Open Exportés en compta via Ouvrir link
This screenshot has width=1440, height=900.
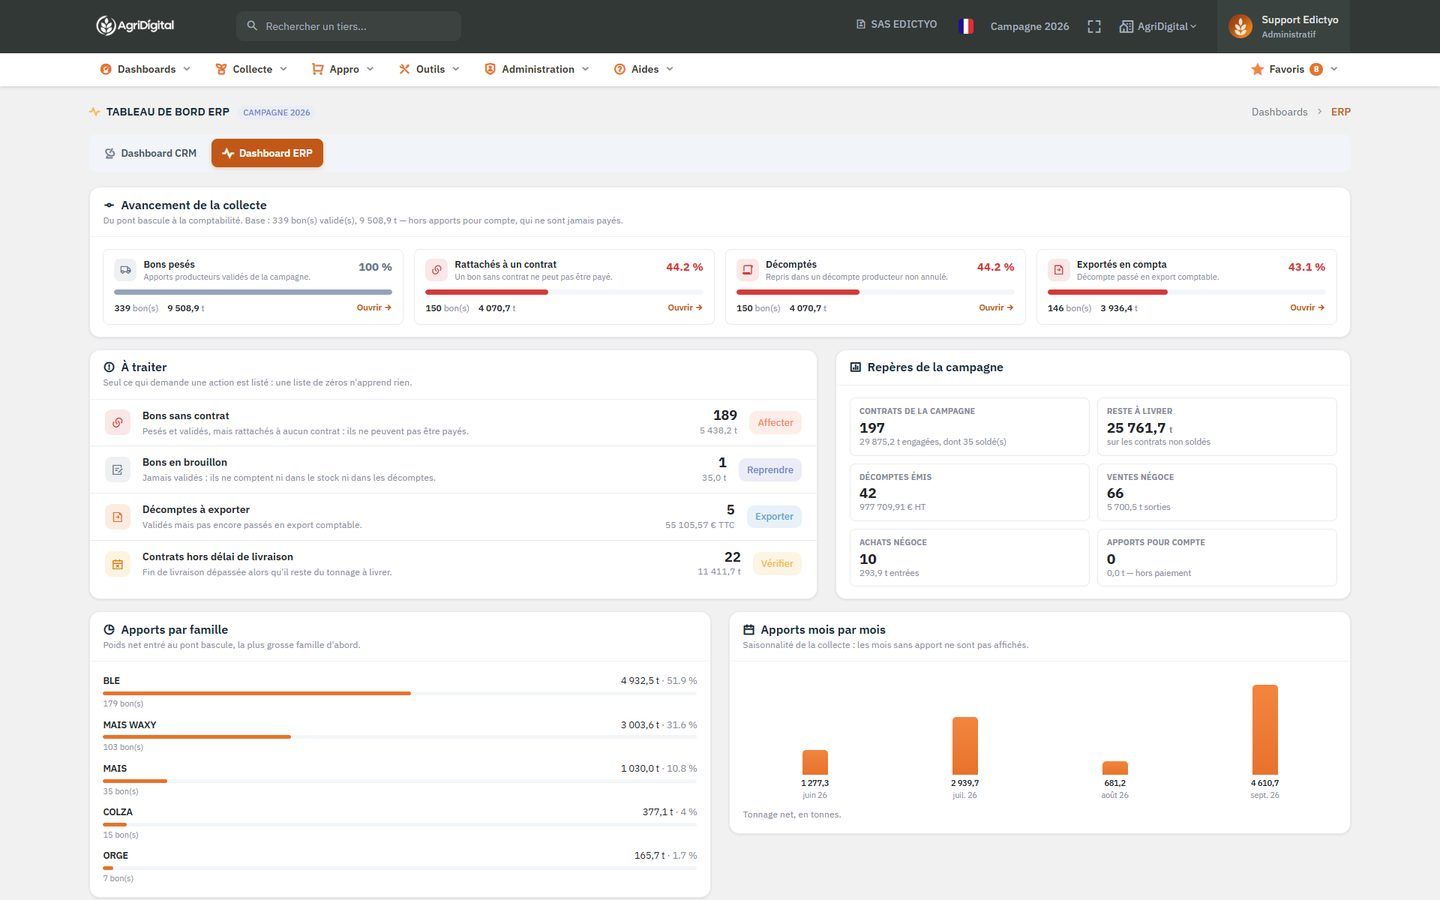(1307, 308)
